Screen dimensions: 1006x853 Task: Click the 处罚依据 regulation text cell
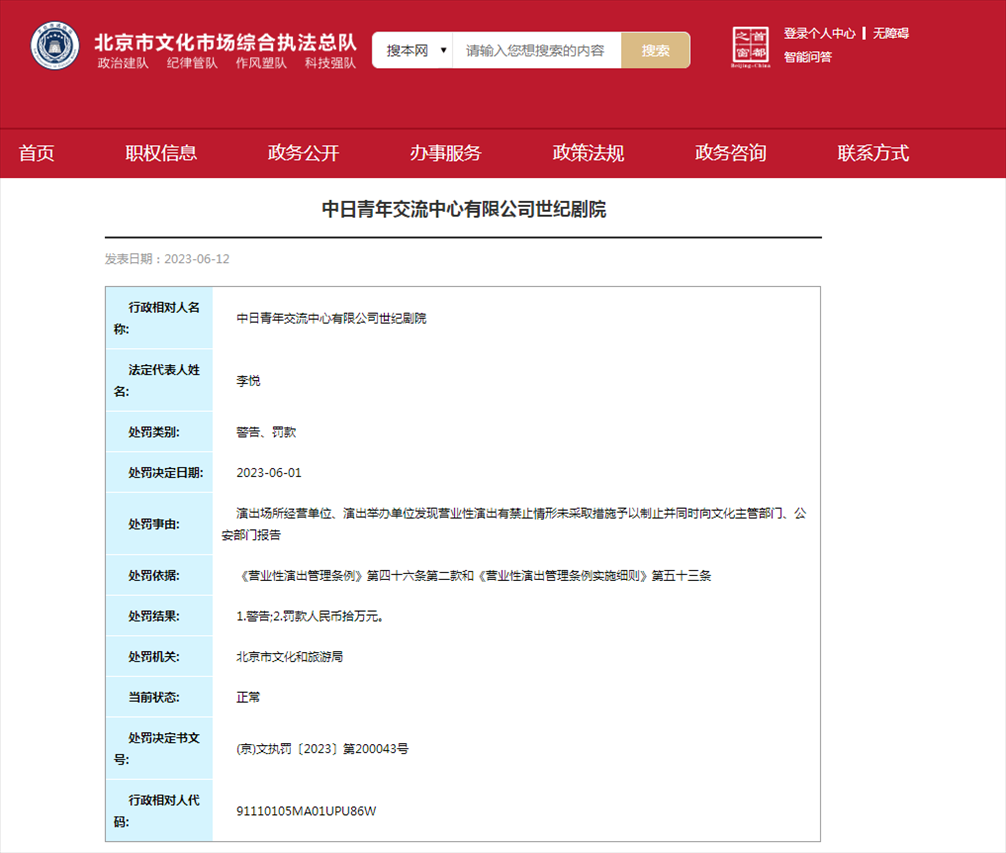point(474,576)
